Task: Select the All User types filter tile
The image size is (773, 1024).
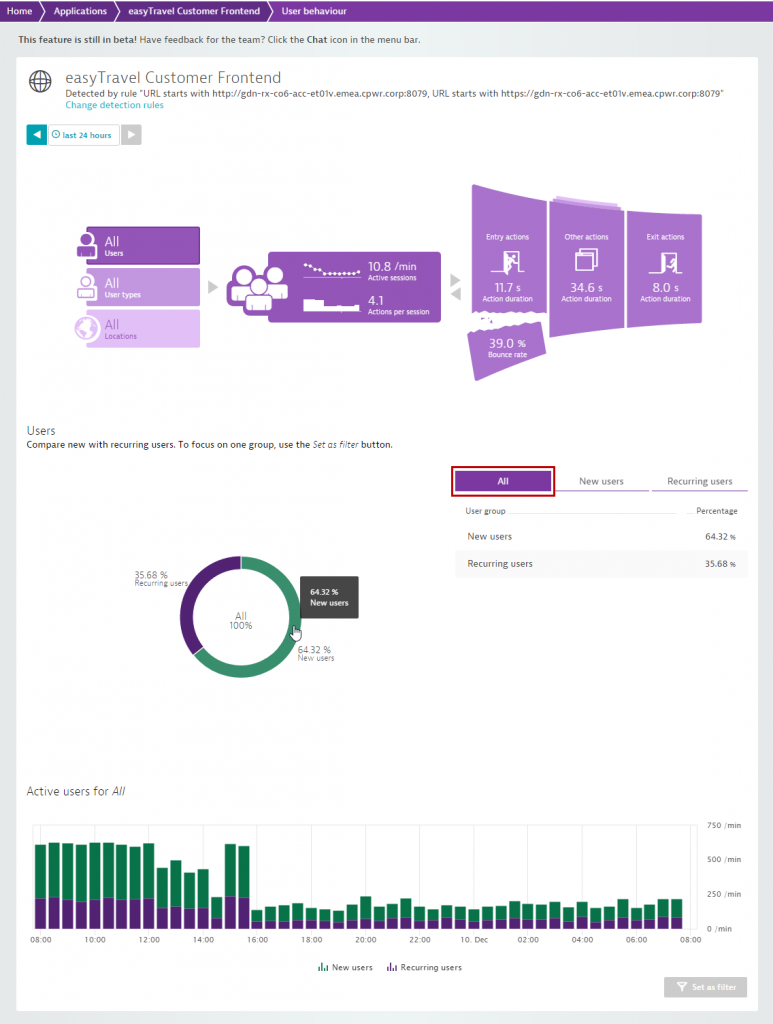Action: pyautogui.click(x=142, y=287)
